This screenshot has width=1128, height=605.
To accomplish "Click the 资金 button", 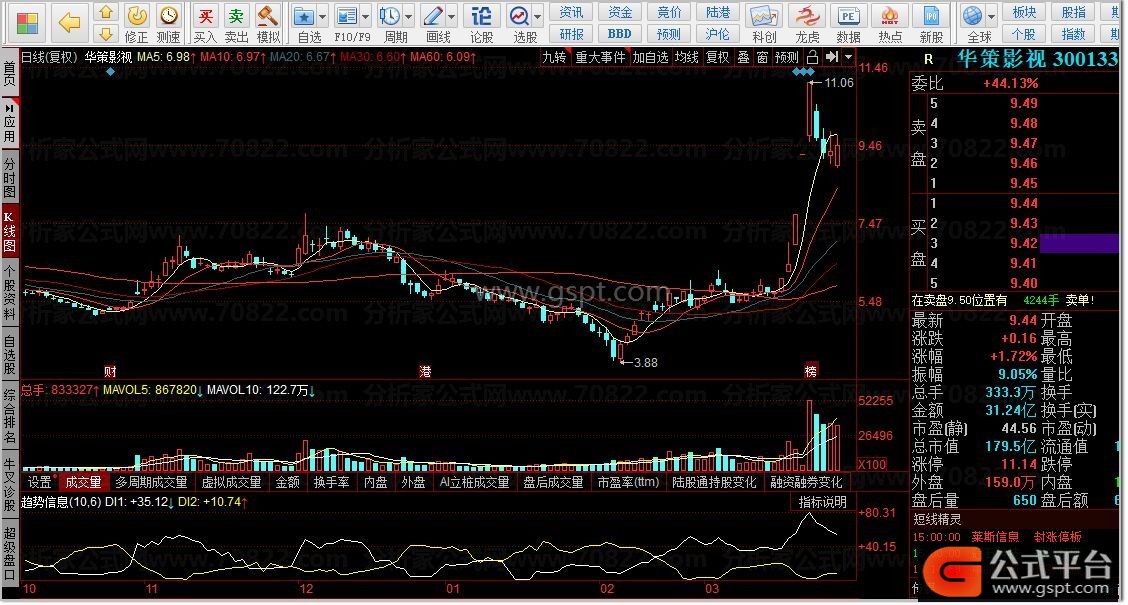I will click(620, 12).
